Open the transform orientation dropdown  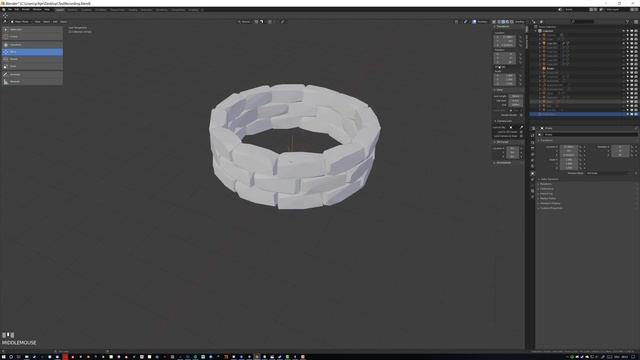pyautogui.click(x=244, y=22)
